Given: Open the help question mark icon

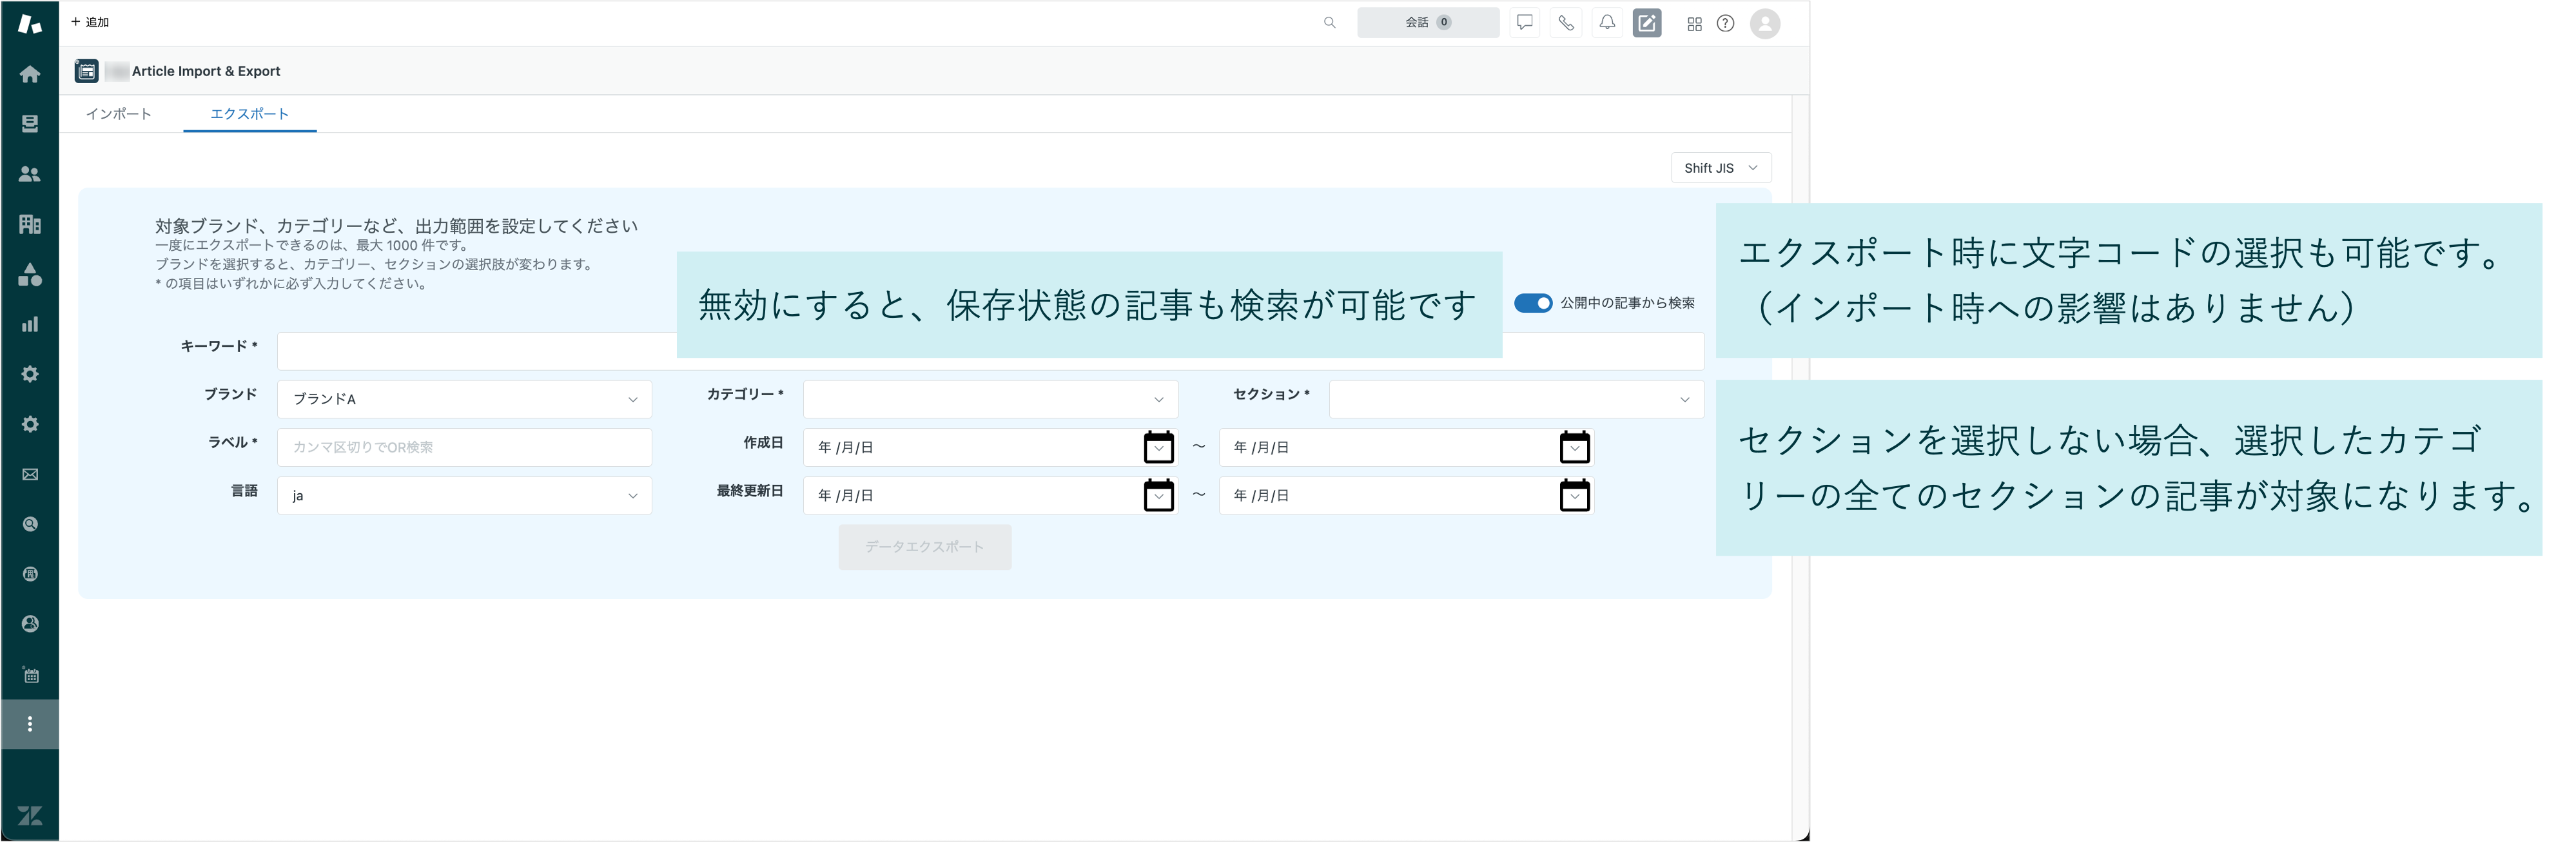Looking at the screenshot, I should click(x=1725, y=23).
